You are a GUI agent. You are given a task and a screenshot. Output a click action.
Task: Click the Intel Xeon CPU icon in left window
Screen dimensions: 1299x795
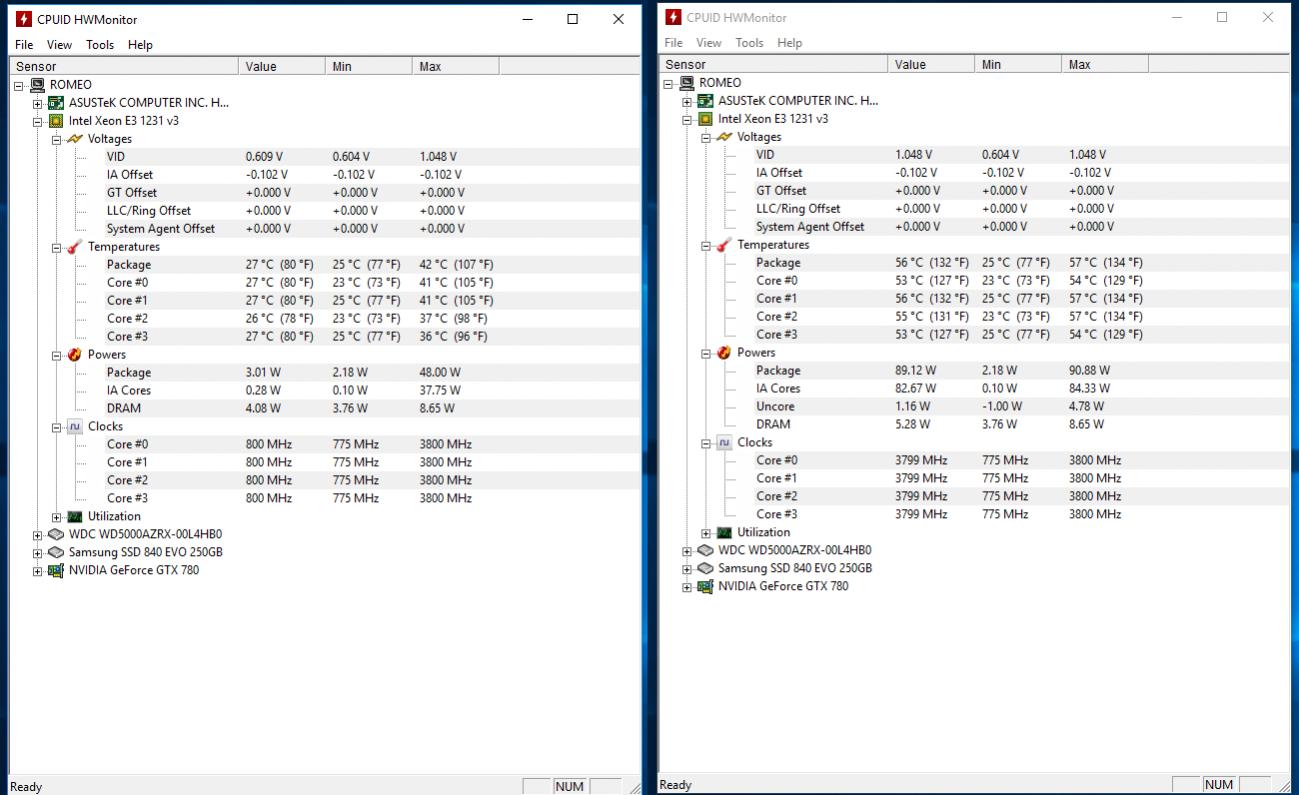(57, 121)
